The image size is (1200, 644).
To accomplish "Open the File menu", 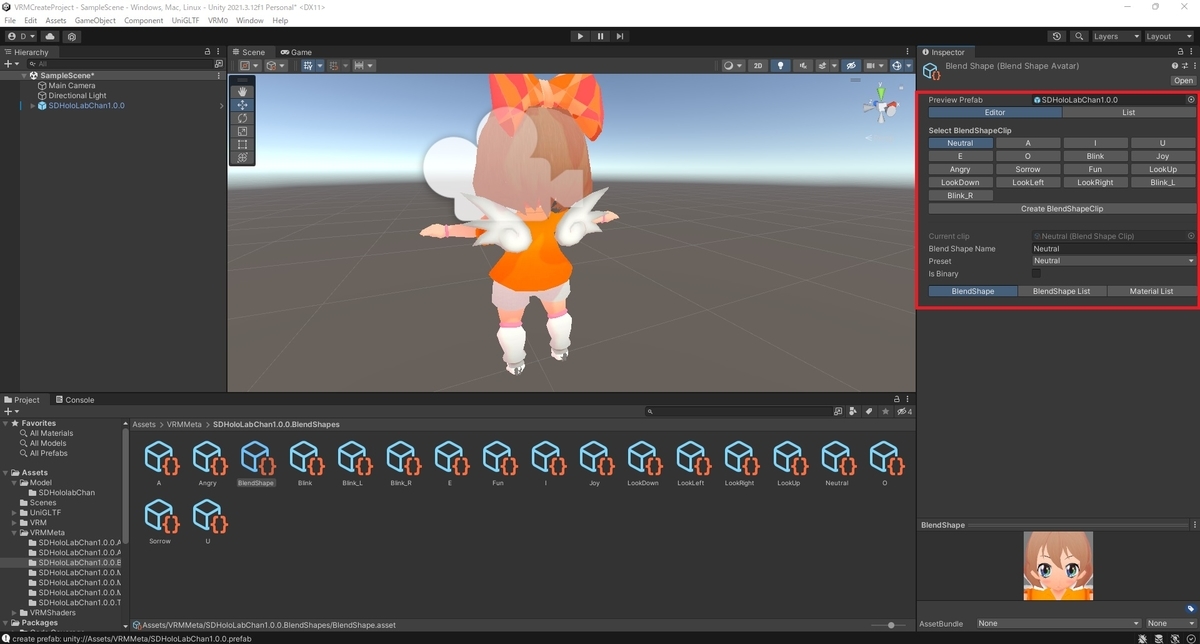I will (x=10, y=20).
